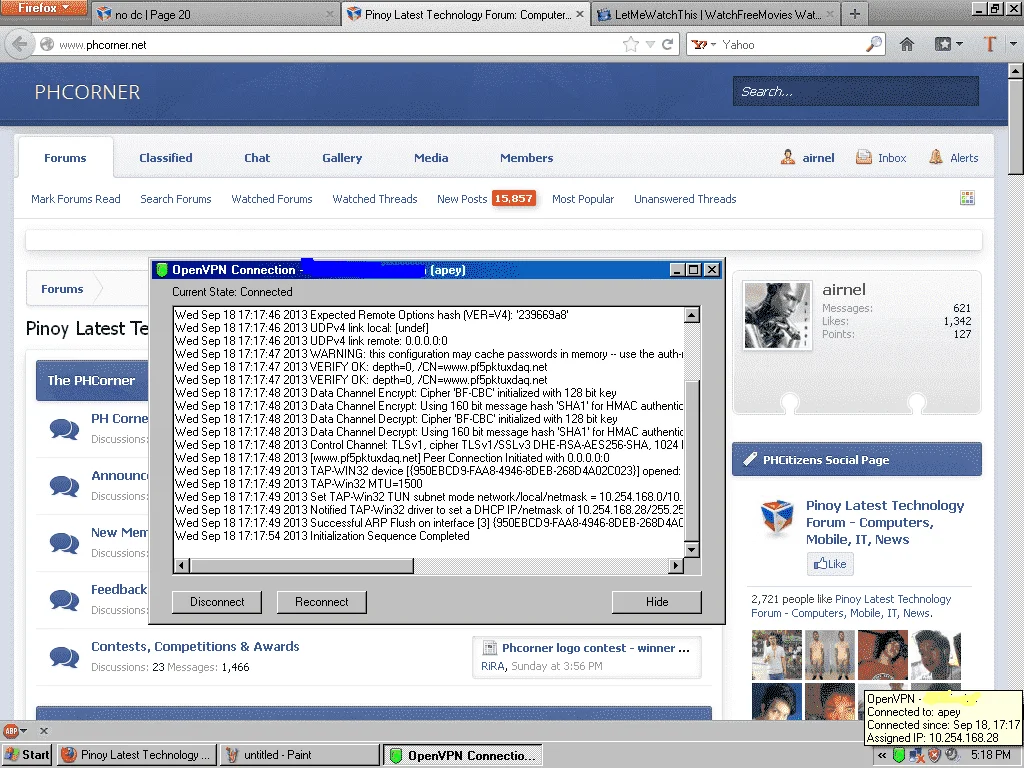Reload the page with the refresh icon
This screenshot has height=768, width=1024.
click(x=667, y=44)
